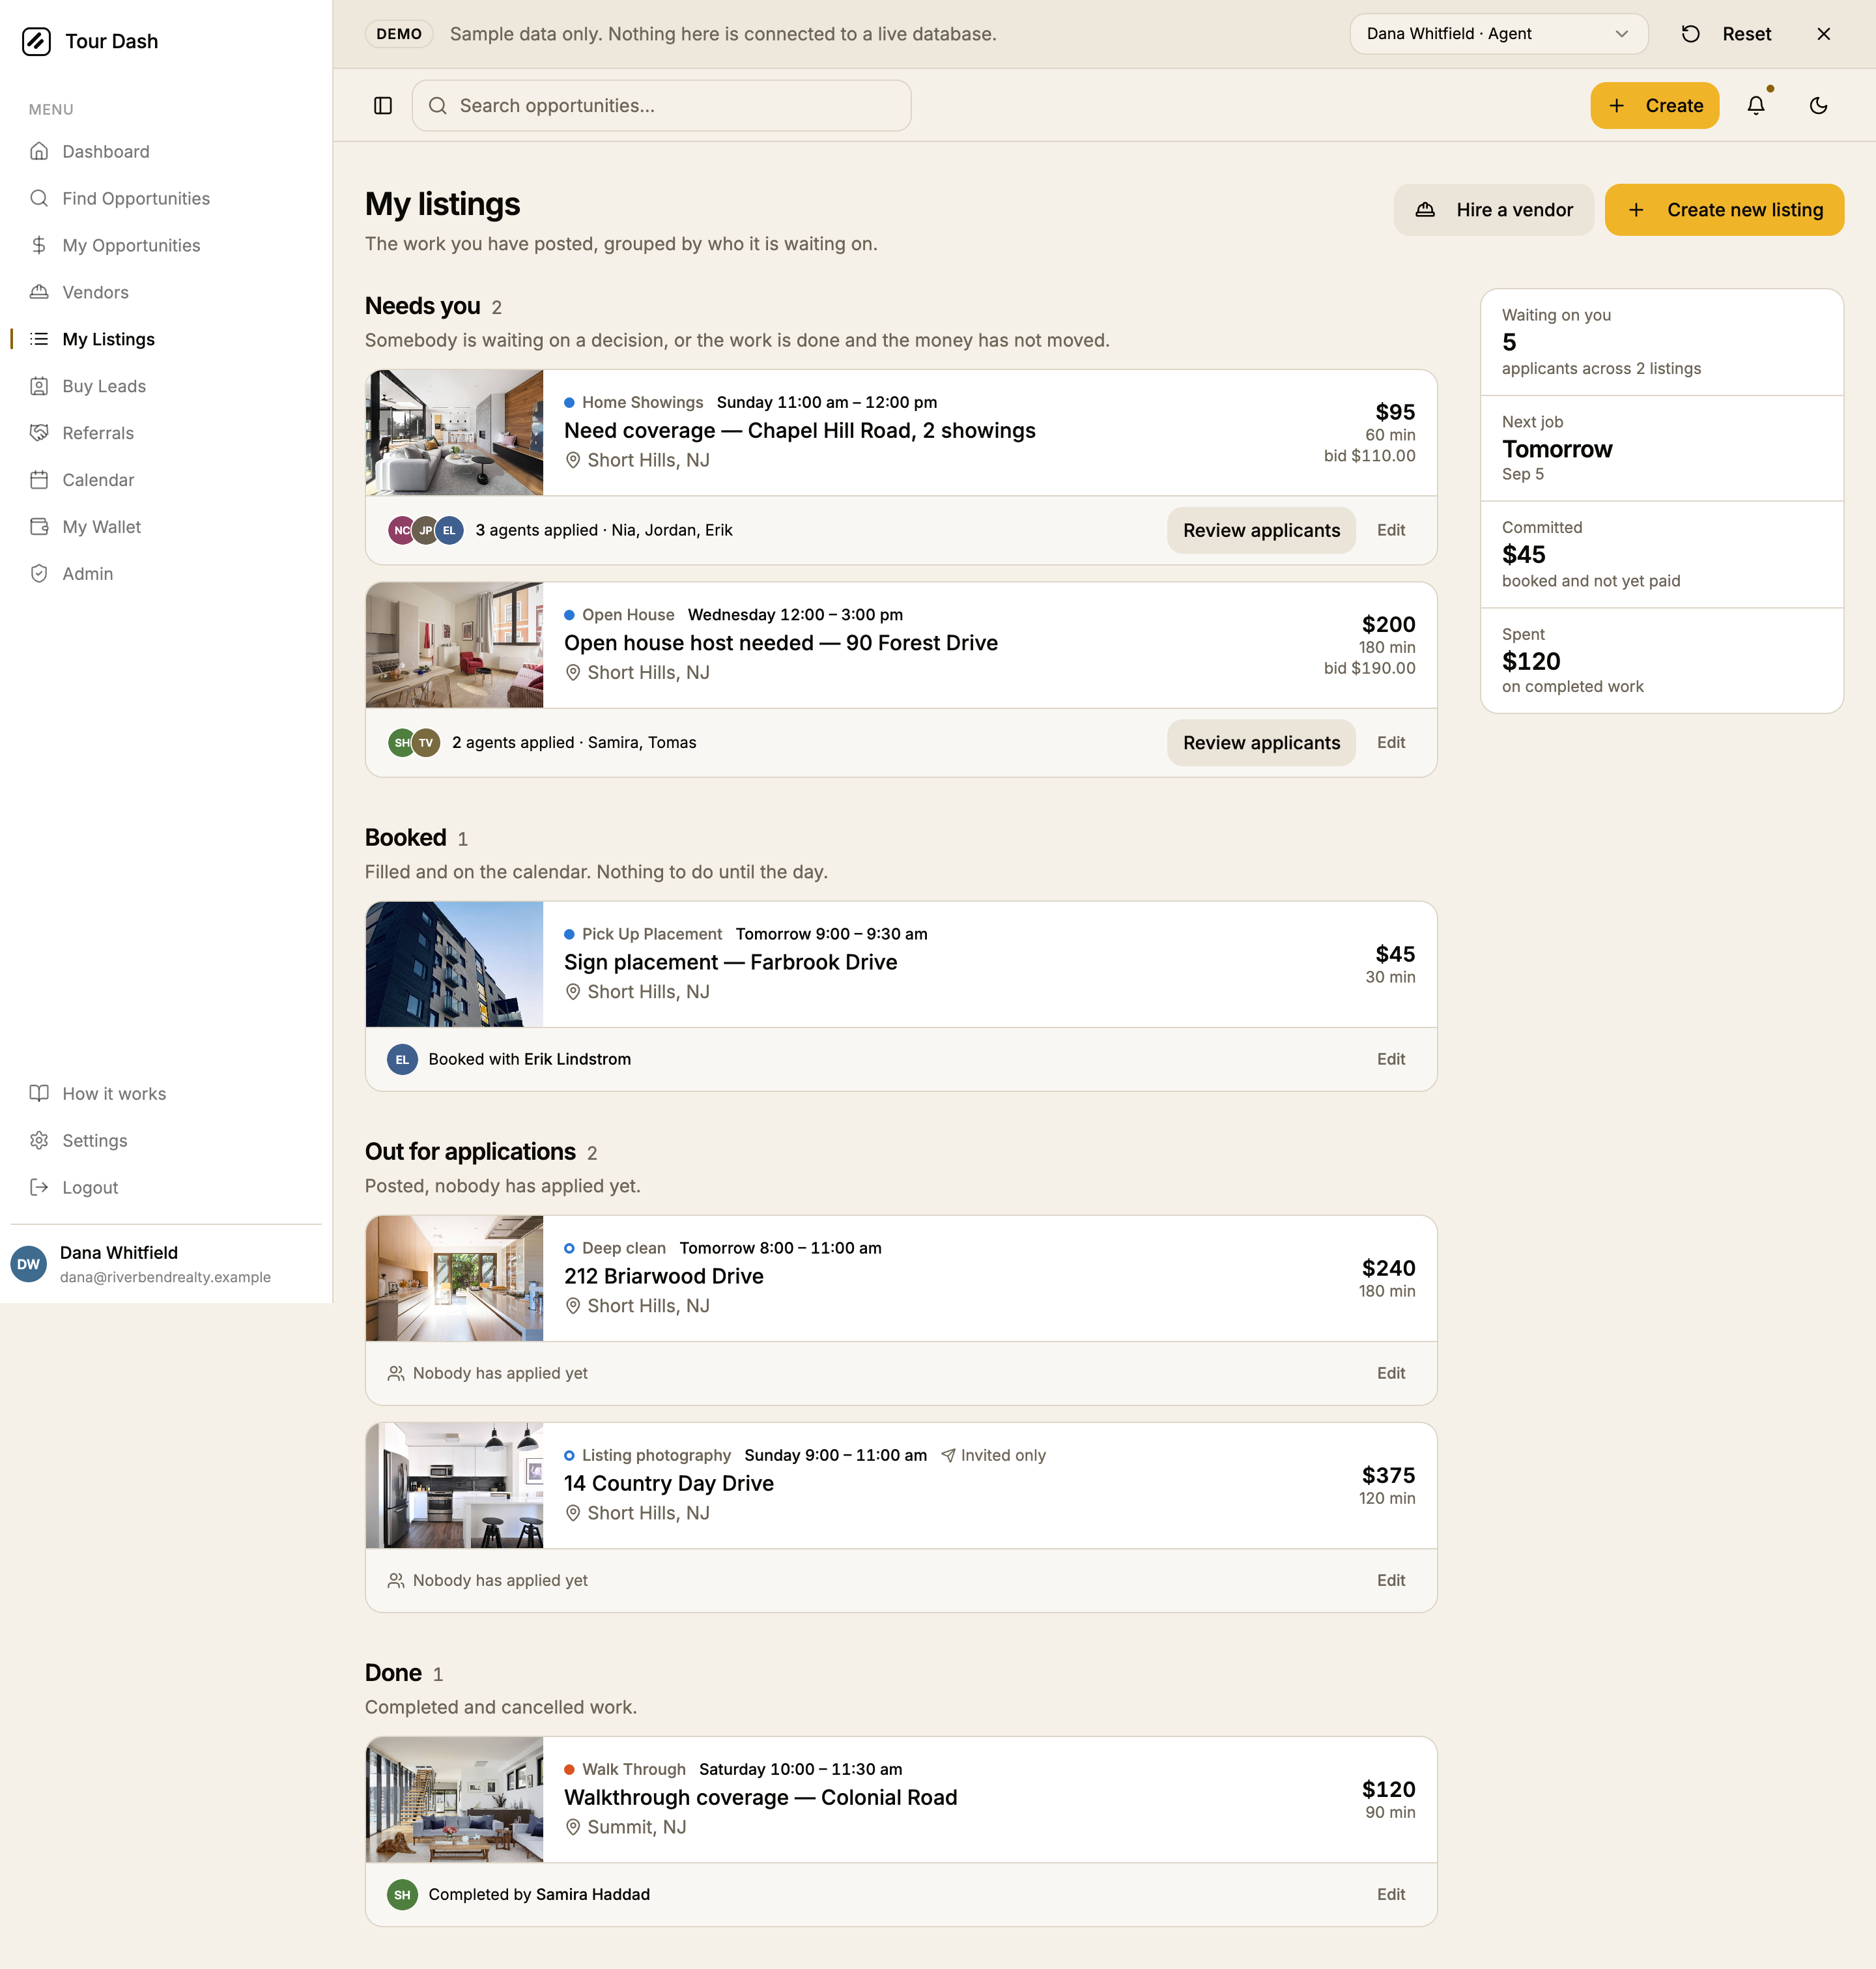This screenshot has height=1969, width=1876.
Task: Click the Chapel Hill Road listing thumbnail
Action: tap(455, 433)
